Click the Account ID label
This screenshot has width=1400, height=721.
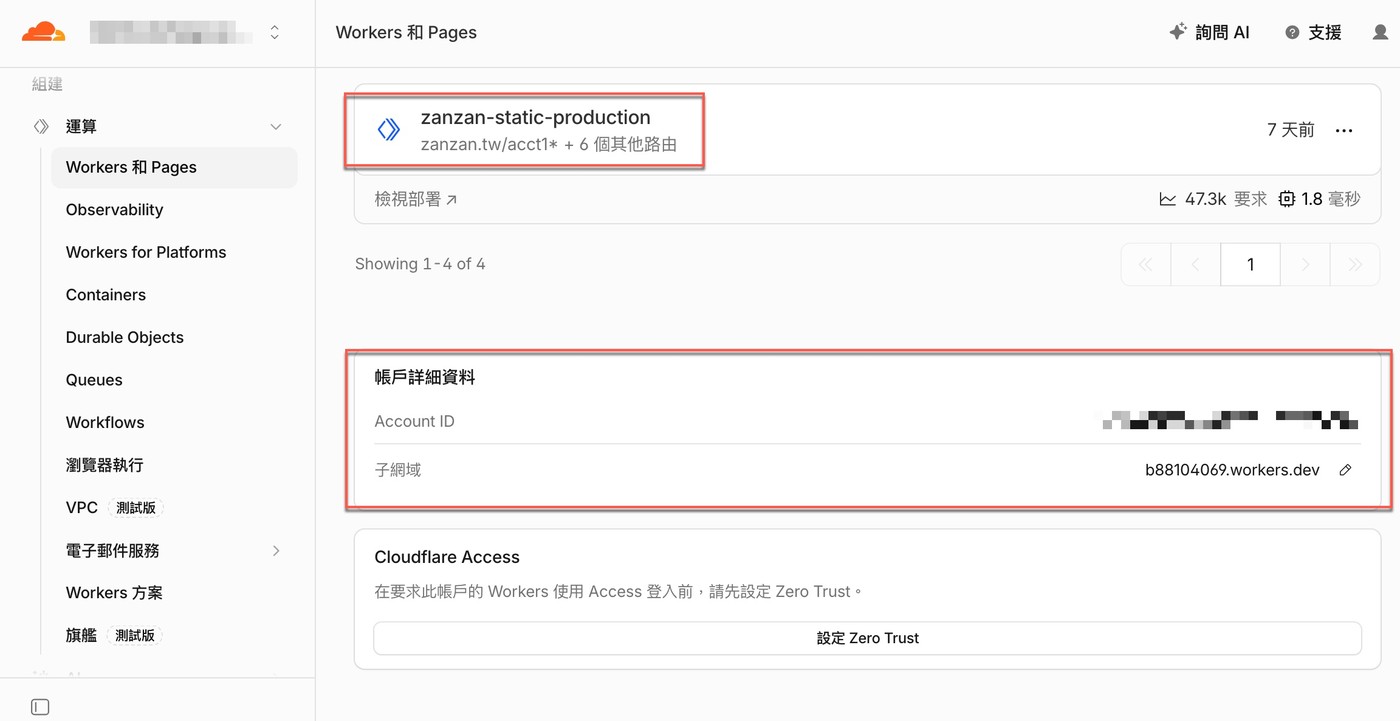point(414,421)
